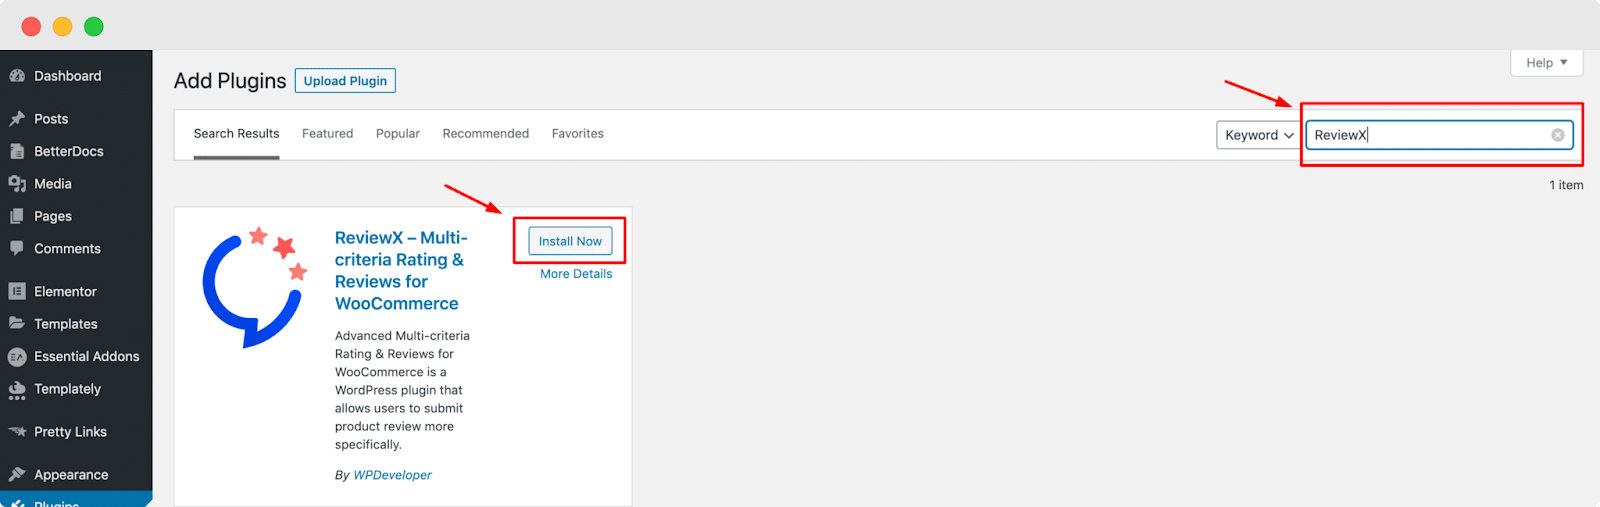Viewport: 1600px width, 507px height.
Task: Click the ReviewX plugin logo
Action: pyautogui.click(x=254, y=288)
